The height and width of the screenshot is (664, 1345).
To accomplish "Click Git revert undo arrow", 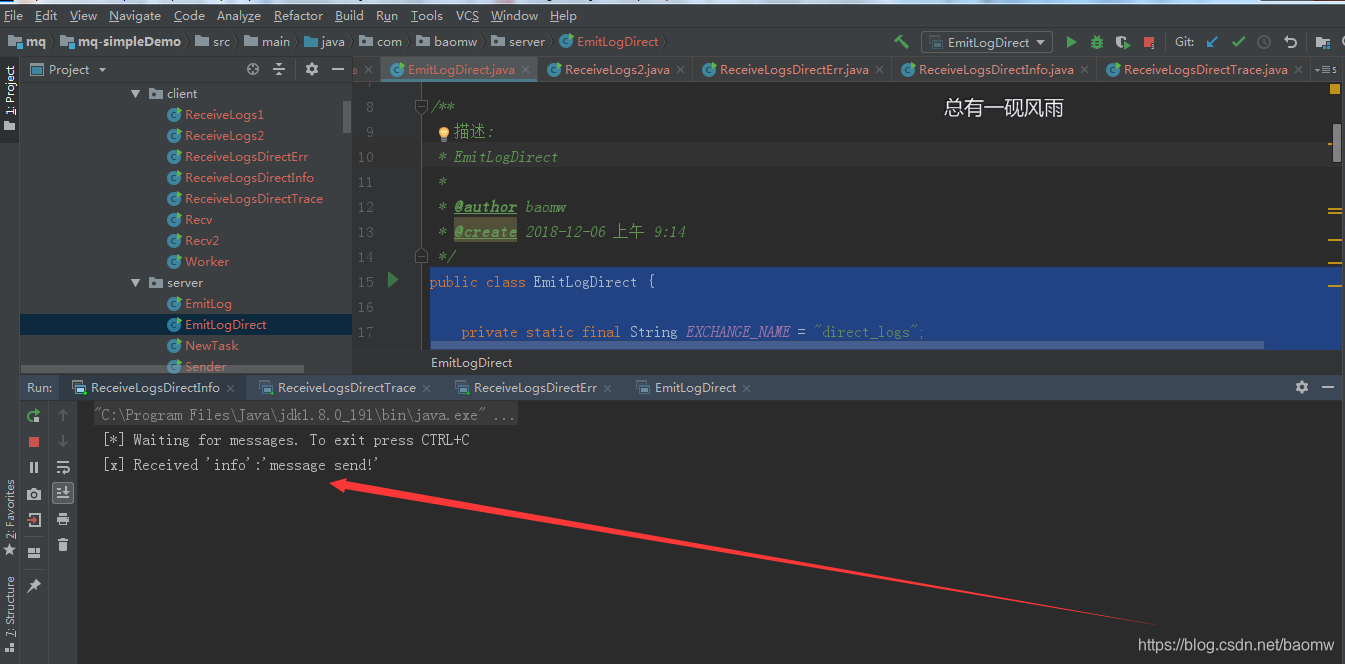I will coord(1290,42).
